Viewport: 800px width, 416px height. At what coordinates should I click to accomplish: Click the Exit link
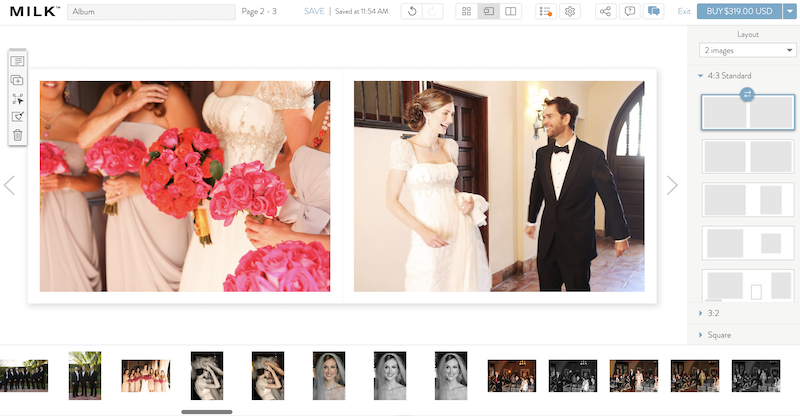tap(684, 11)
